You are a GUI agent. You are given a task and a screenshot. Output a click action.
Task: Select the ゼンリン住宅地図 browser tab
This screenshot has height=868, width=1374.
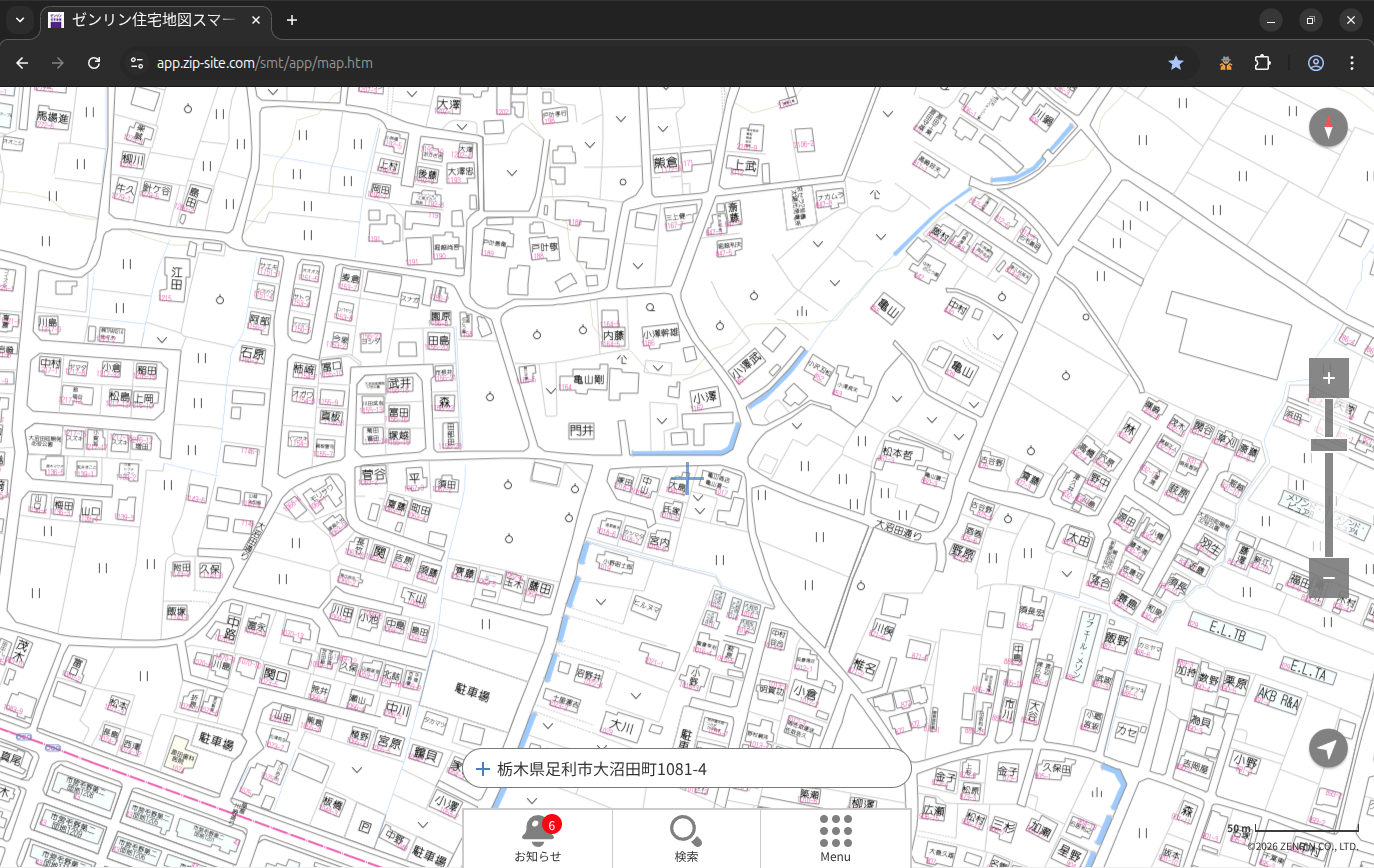point(150,20)
